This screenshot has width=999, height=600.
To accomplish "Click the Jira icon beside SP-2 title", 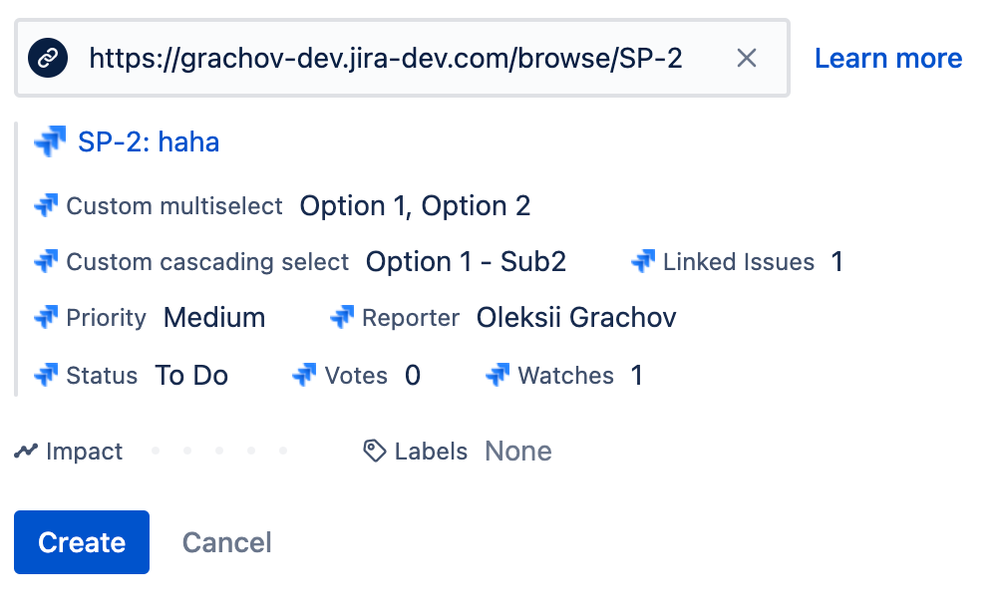I will (49, 142).
